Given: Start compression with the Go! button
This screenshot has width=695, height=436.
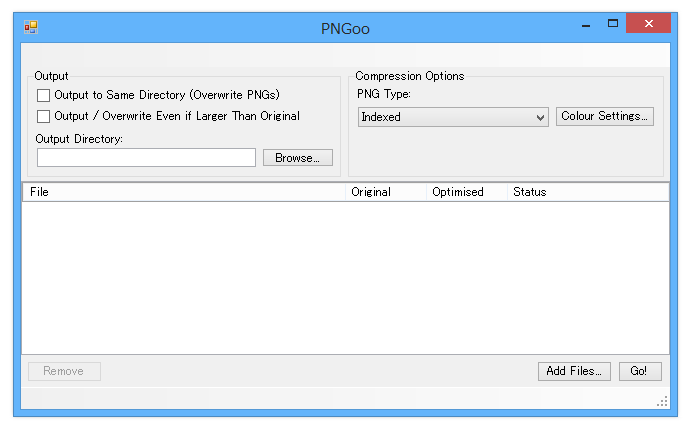Looking at the screenshot, I should tap(640, 371).
